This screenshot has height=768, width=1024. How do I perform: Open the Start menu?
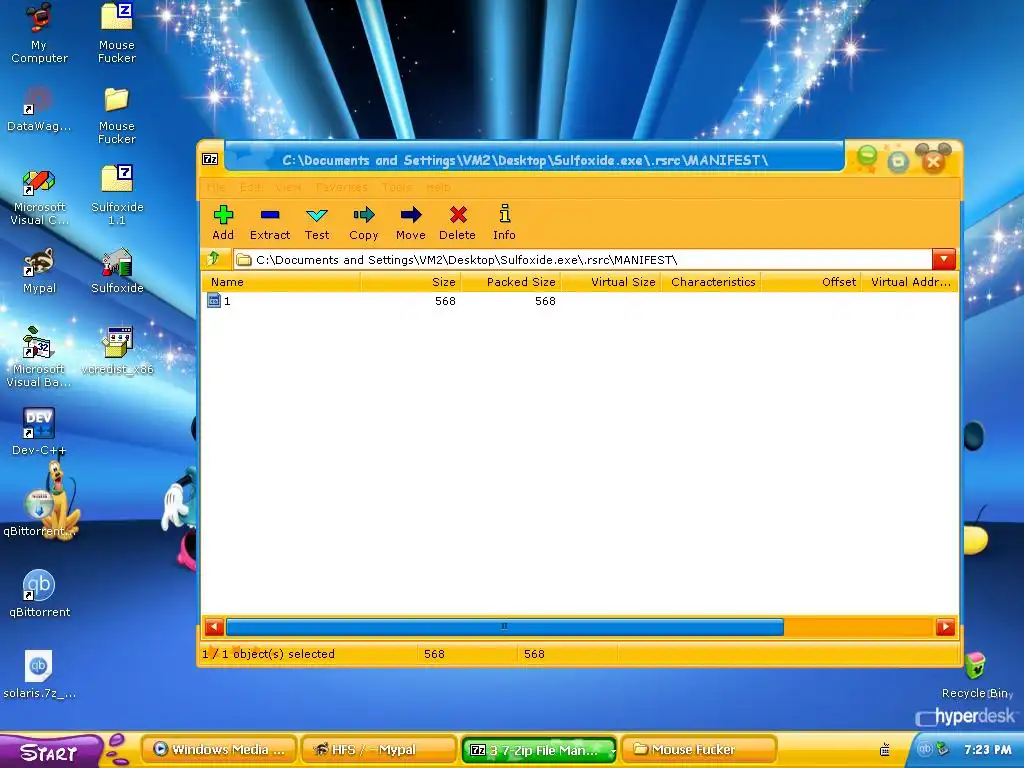(50, 752)
